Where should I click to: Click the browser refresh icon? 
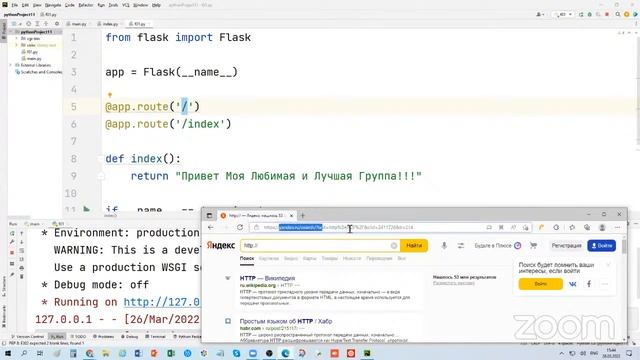(240, 227)
